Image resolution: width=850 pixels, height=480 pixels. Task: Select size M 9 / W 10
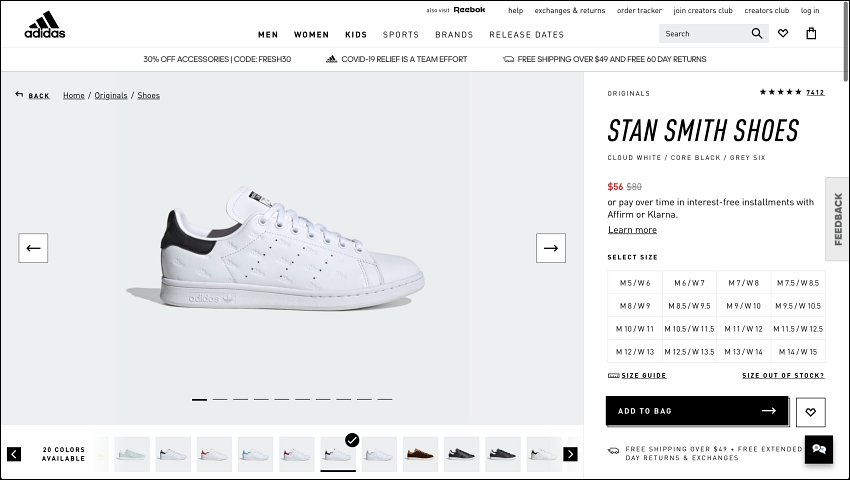coord(743,306)
